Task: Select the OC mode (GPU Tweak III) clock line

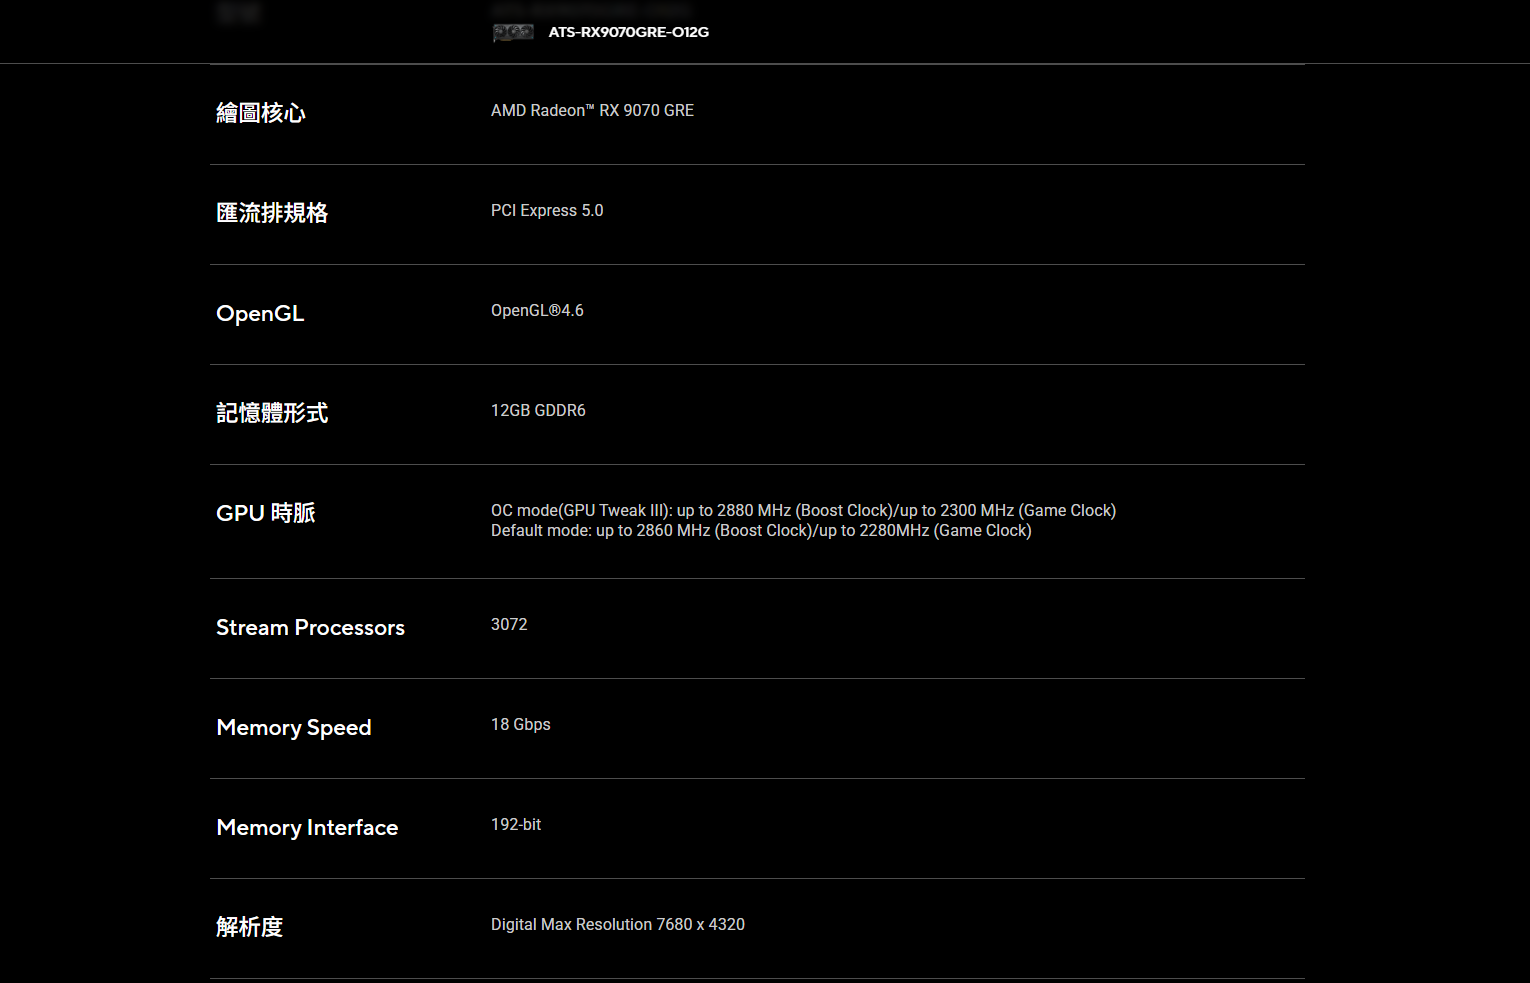Action: click(x=803, y=511)
